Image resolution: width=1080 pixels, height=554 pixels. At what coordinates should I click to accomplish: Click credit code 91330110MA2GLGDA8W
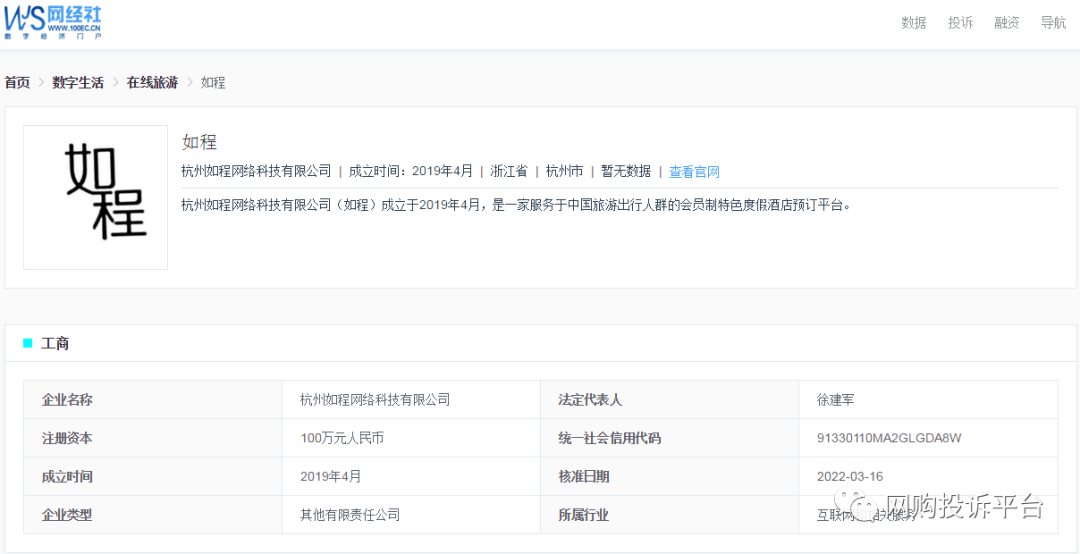889,438
